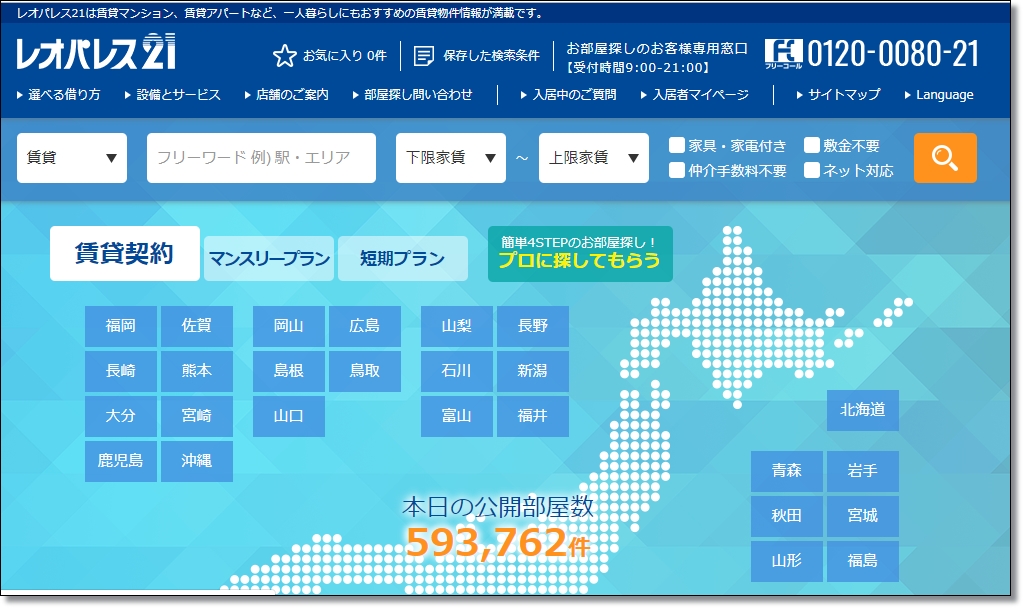Click the phone number 0120-0080-21

[x=893, y=53]
